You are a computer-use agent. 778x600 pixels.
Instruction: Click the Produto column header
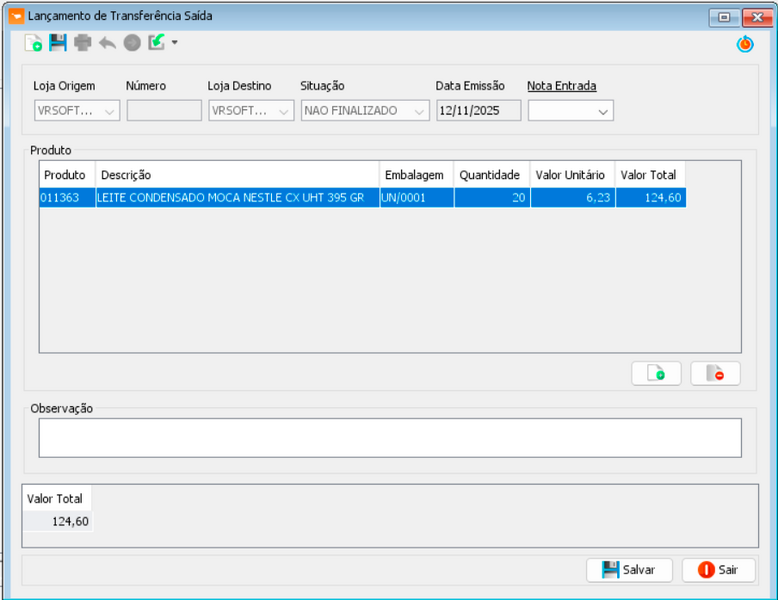point(67,175)
